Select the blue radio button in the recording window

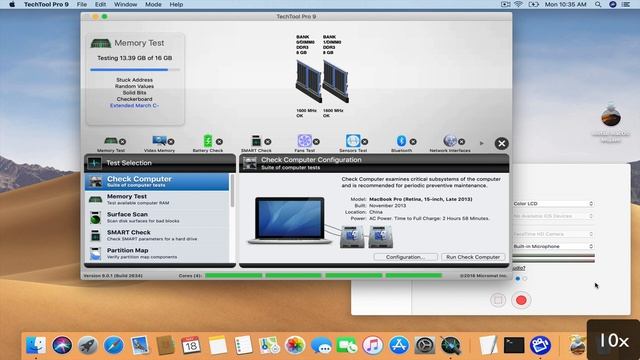pos(518,279)
